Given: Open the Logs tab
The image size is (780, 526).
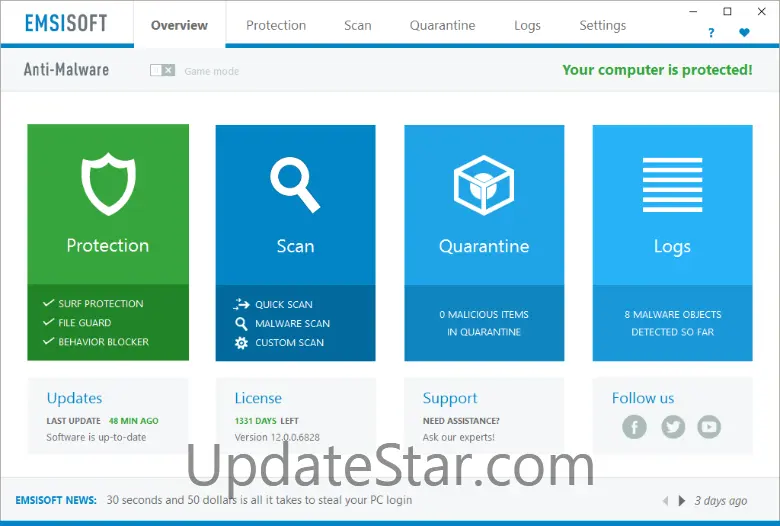Looking at the screenshot, I should [x=527, y=25].
